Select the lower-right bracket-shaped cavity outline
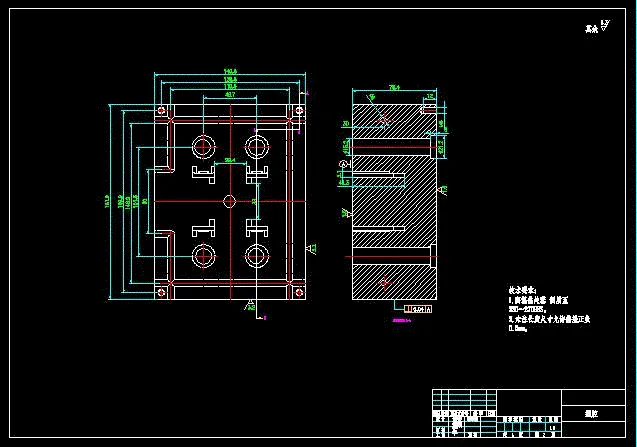Image resolution: width=637 pixels, height=447 pixels. tap(257, 228)
